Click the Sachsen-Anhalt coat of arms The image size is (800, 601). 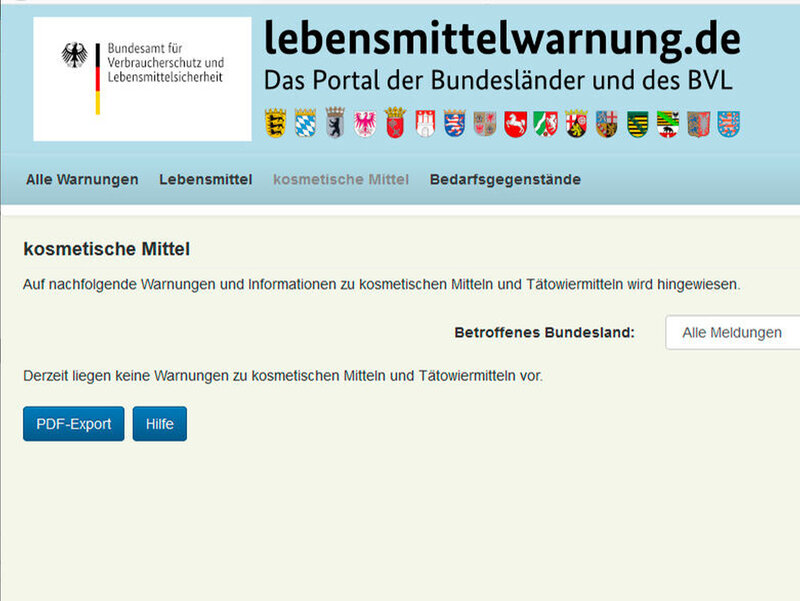point(668,124)
